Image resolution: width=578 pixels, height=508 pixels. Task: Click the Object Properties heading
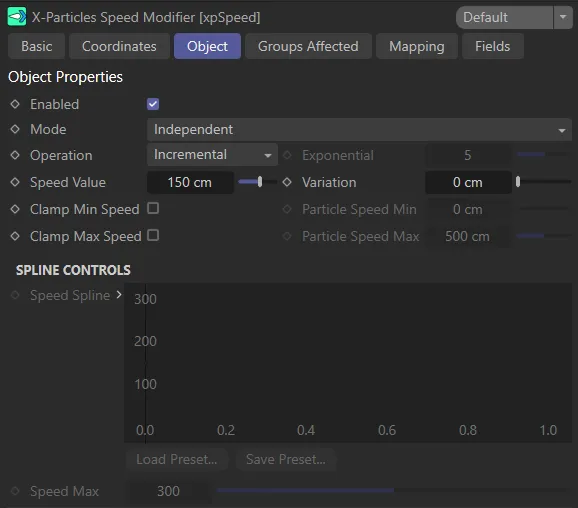(x=65, y=77)
